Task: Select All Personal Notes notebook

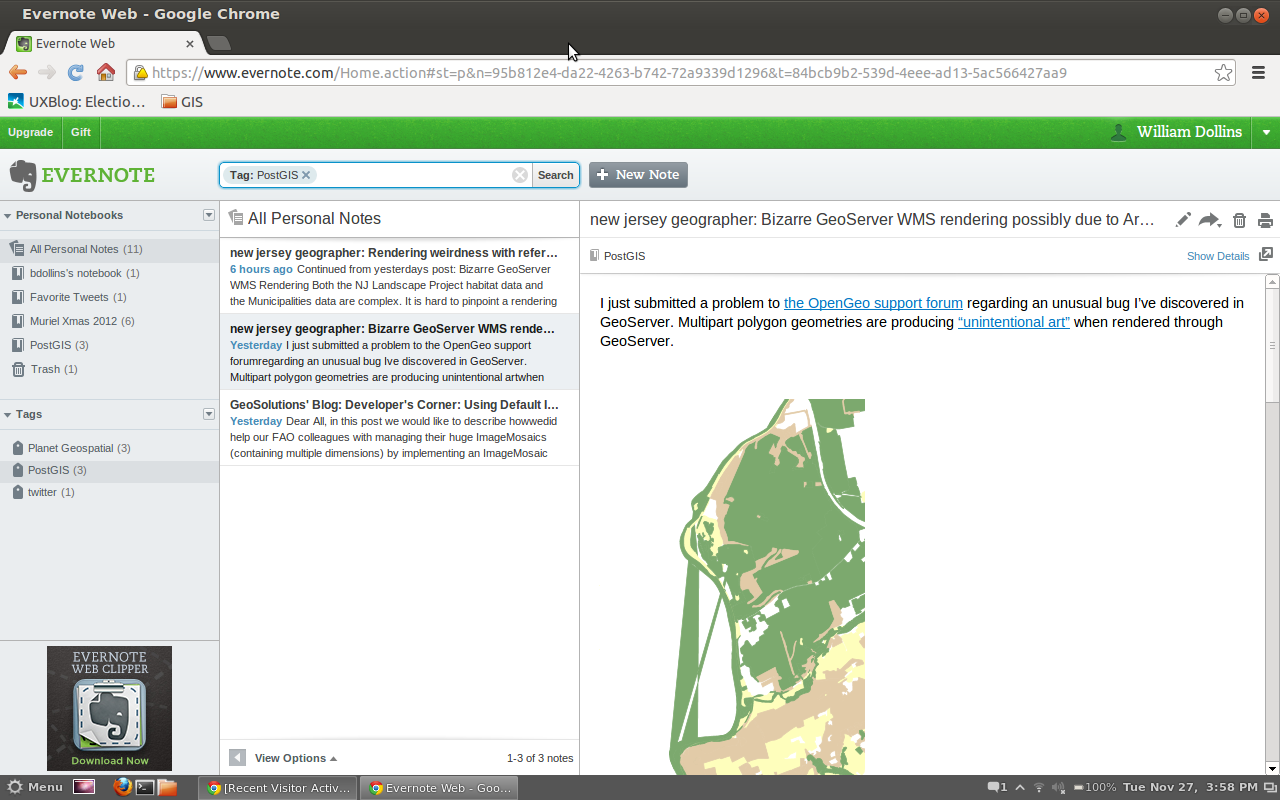Action: click(109, 249)
